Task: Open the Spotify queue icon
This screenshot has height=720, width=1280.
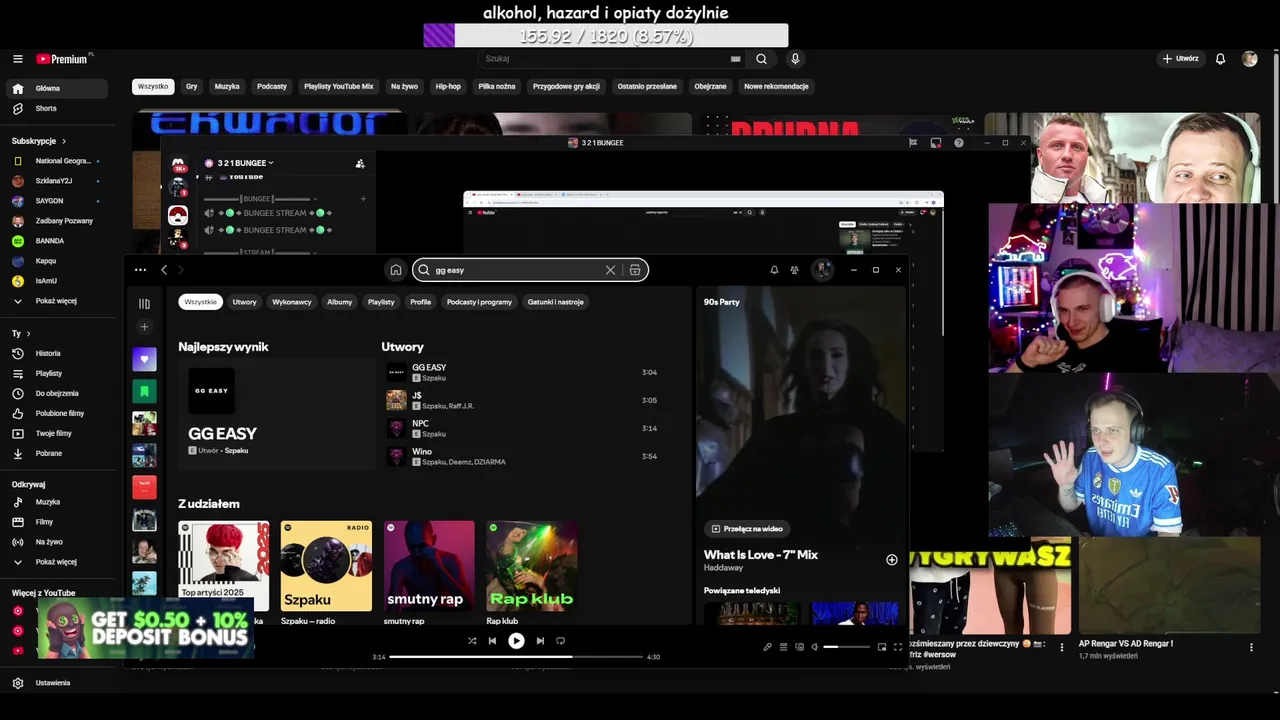Action: click(783, 647)
